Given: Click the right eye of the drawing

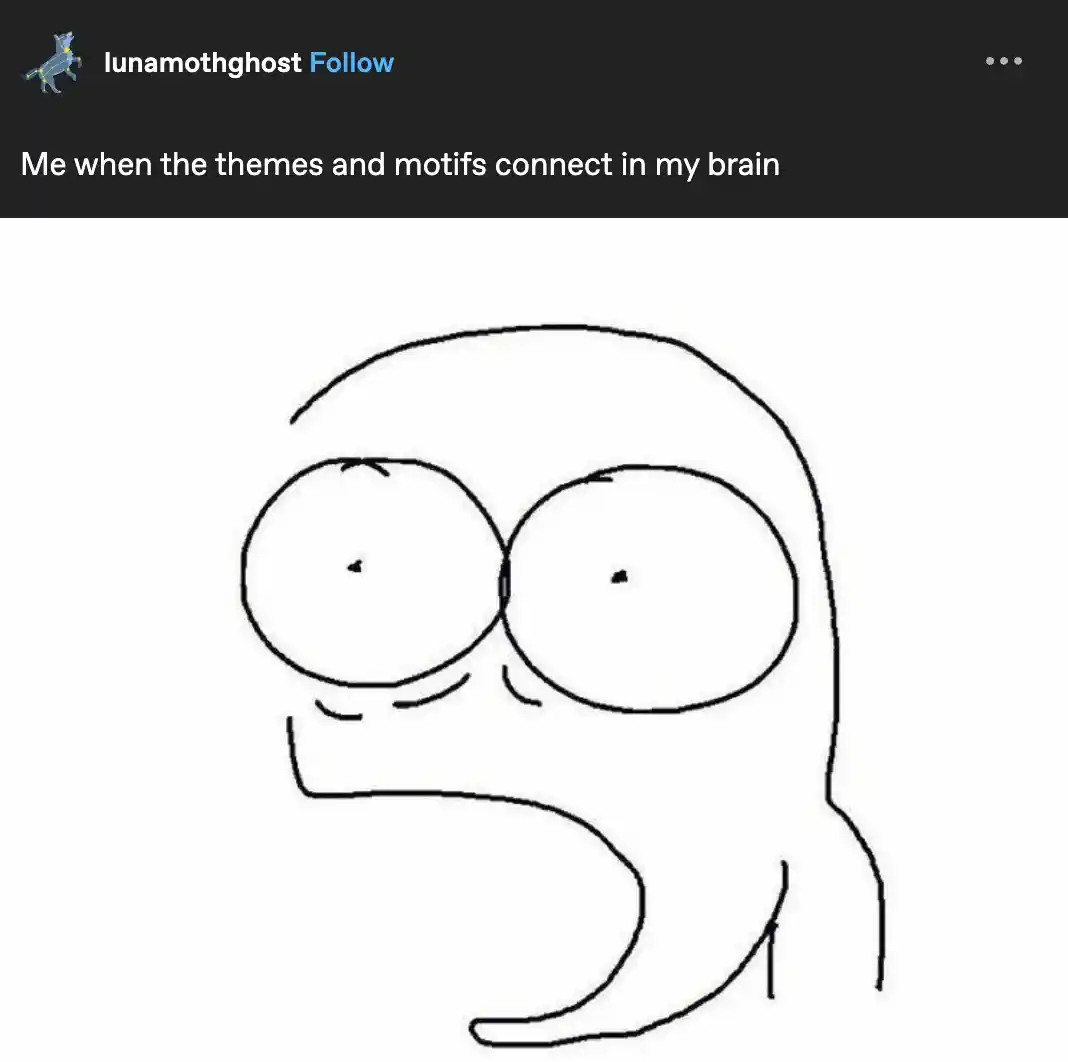Looking at the screenshot, I should [x=649, y=589].
